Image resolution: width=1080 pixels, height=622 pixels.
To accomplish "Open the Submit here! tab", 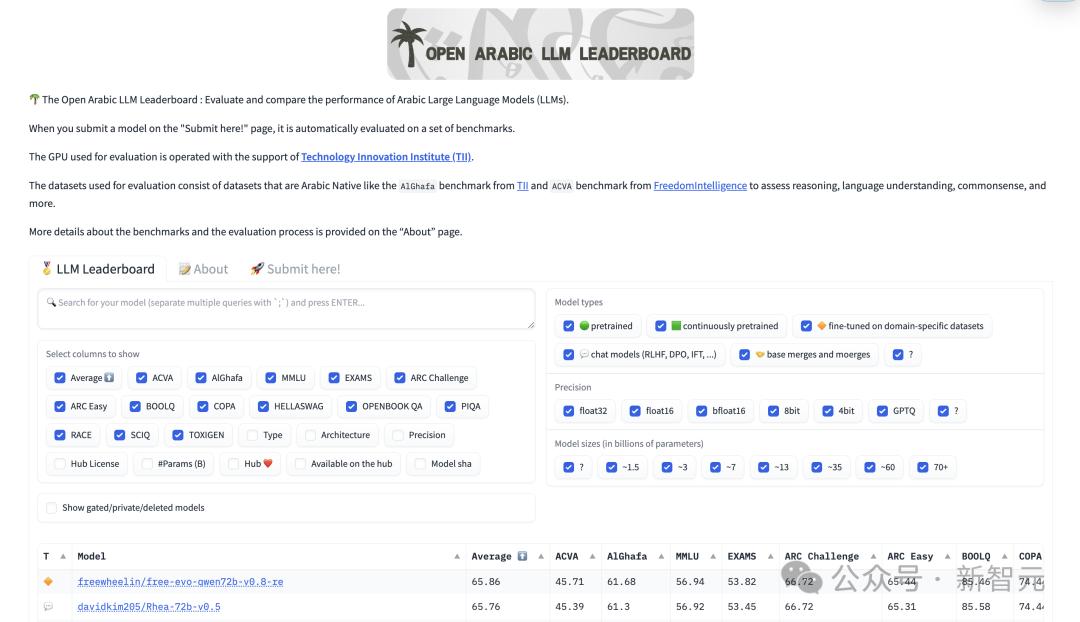I will (x=295, y=269).
